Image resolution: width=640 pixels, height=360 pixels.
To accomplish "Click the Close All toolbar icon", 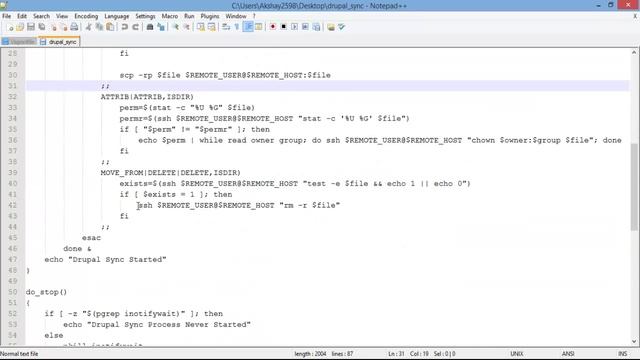I will click(x=63, y=27).
